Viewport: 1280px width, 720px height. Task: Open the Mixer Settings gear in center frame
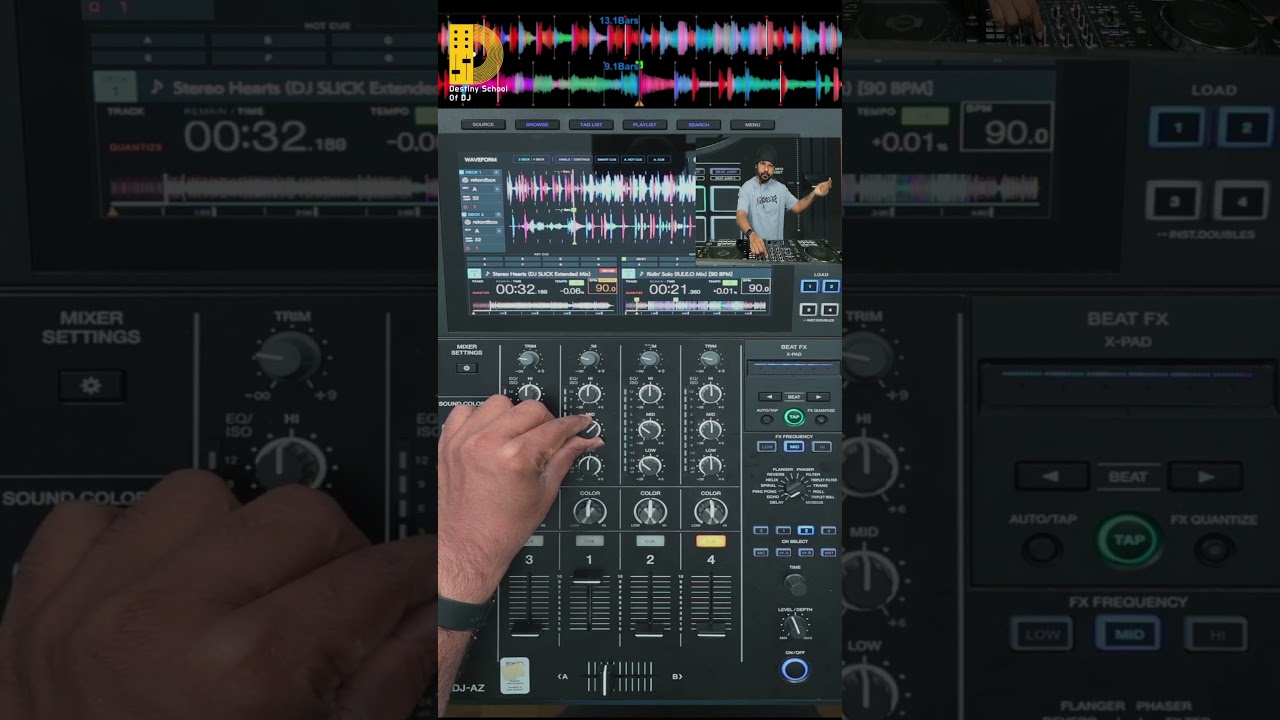[465, 368]
